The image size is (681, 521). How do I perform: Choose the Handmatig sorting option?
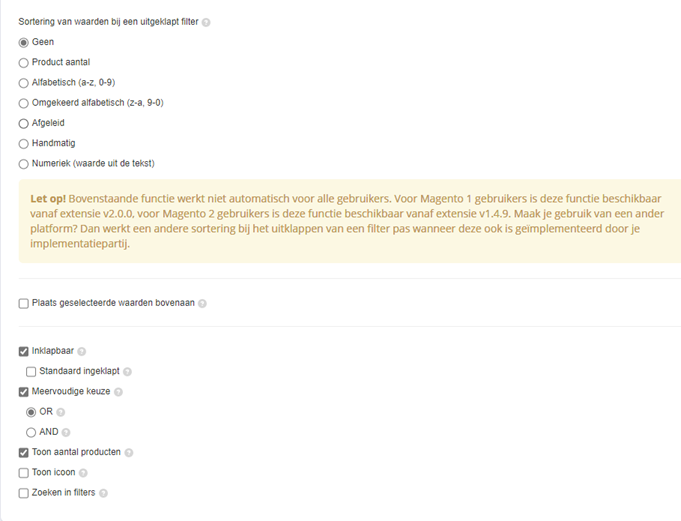click(x=23, y=144)
